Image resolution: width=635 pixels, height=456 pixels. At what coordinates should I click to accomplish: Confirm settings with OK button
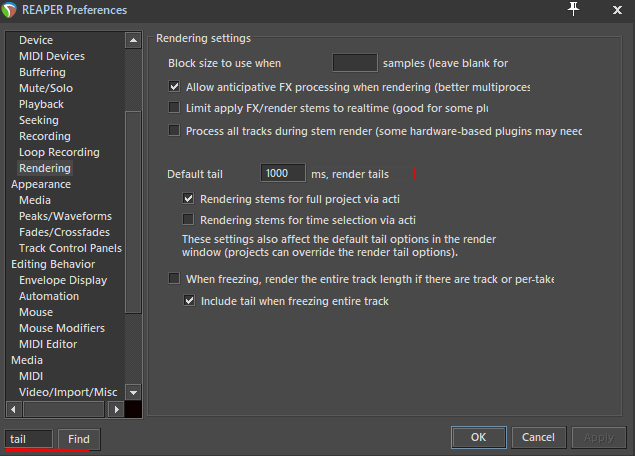click(479, 437)
